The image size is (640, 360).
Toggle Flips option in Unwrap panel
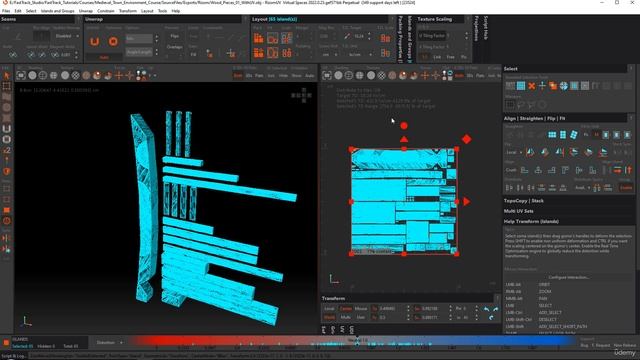pyautogui.click(x=174, y=36)
